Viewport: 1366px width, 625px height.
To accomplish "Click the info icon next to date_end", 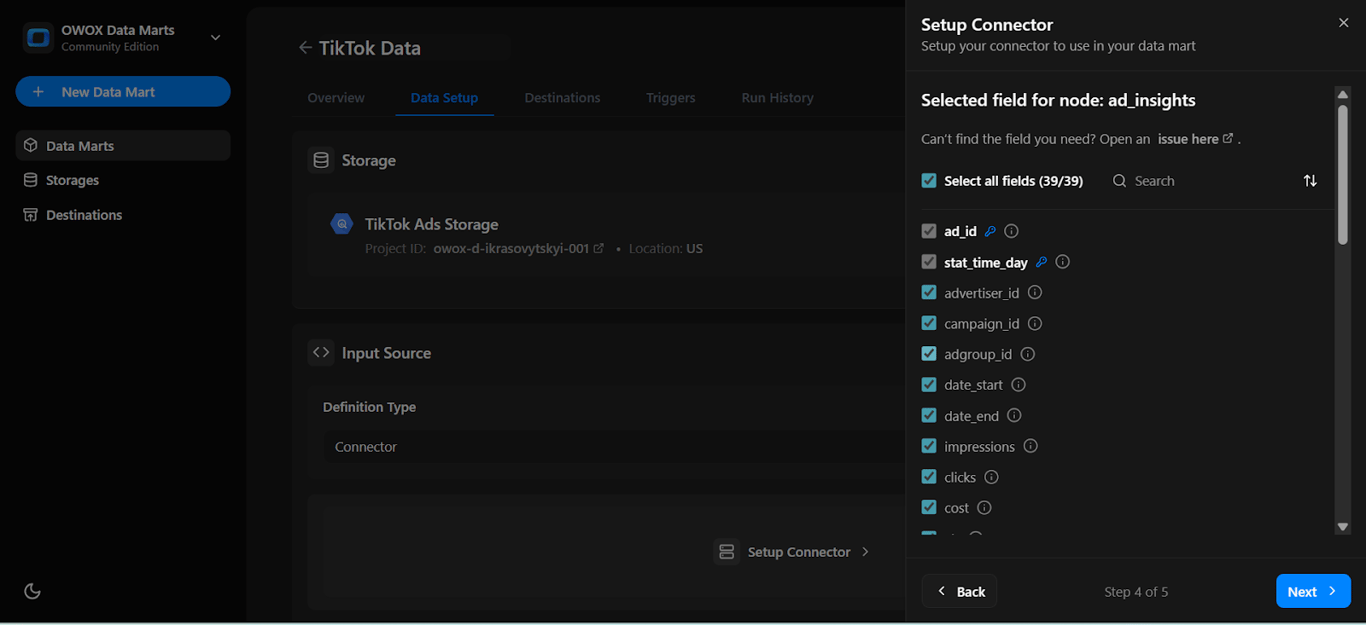I will [1014, 415].
